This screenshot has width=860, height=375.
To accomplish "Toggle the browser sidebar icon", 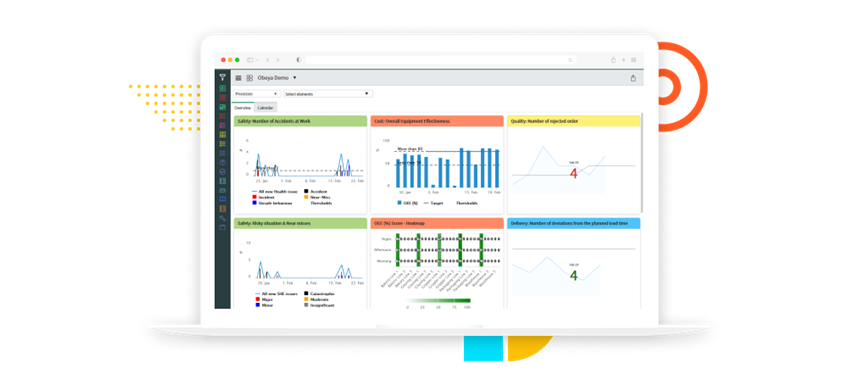I will pos(251,60).
